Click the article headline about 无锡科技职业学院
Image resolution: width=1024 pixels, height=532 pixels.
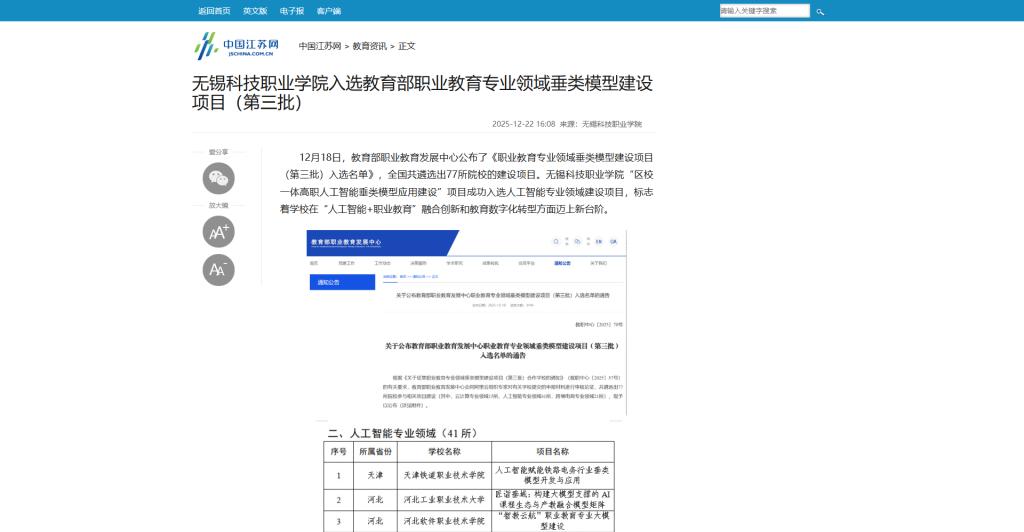(423, 92)
